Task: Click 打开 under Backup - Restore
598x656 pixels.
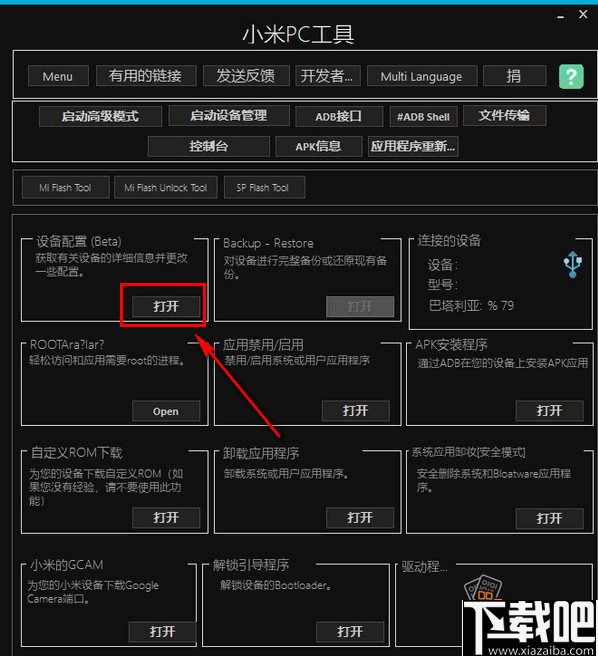Action: coord(360,307)
